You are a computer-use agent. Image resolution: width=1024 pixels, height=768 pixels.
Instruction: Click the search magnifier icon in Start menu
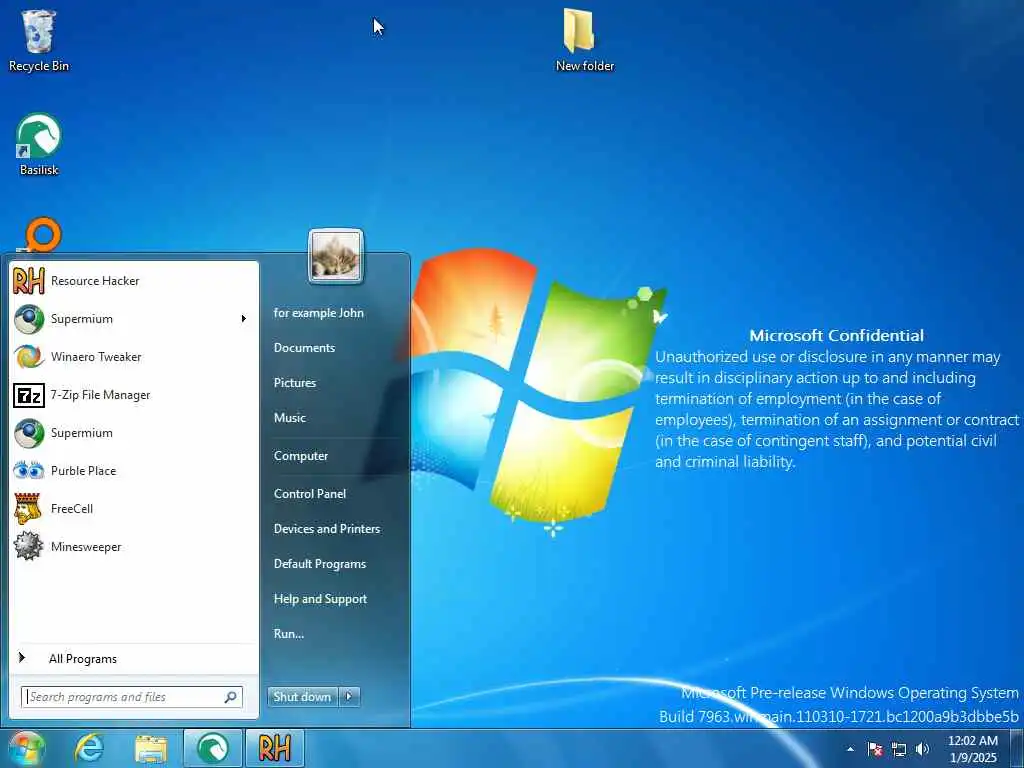point(231,697)
